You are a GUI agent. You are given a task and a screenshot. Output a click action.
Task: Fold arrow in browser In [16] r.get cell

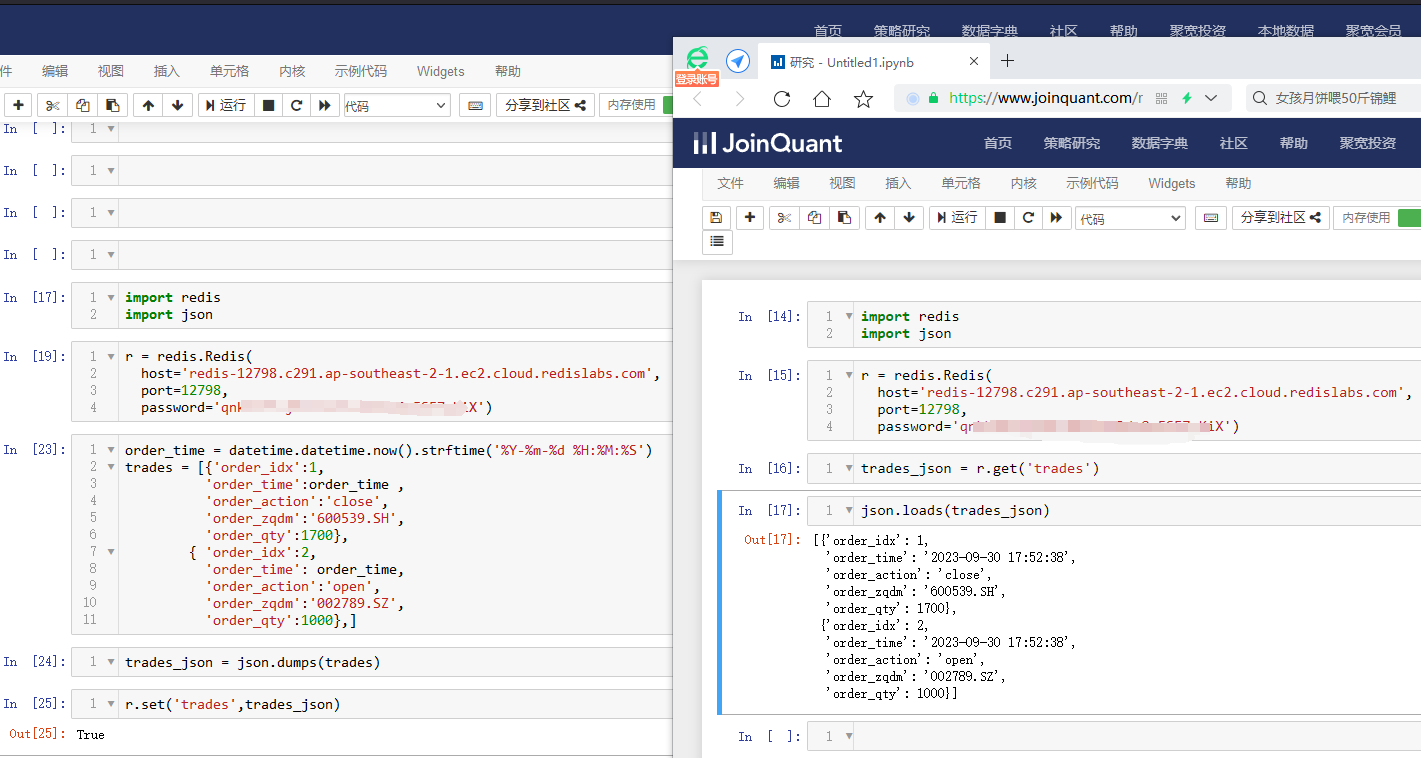pos(849,468)
